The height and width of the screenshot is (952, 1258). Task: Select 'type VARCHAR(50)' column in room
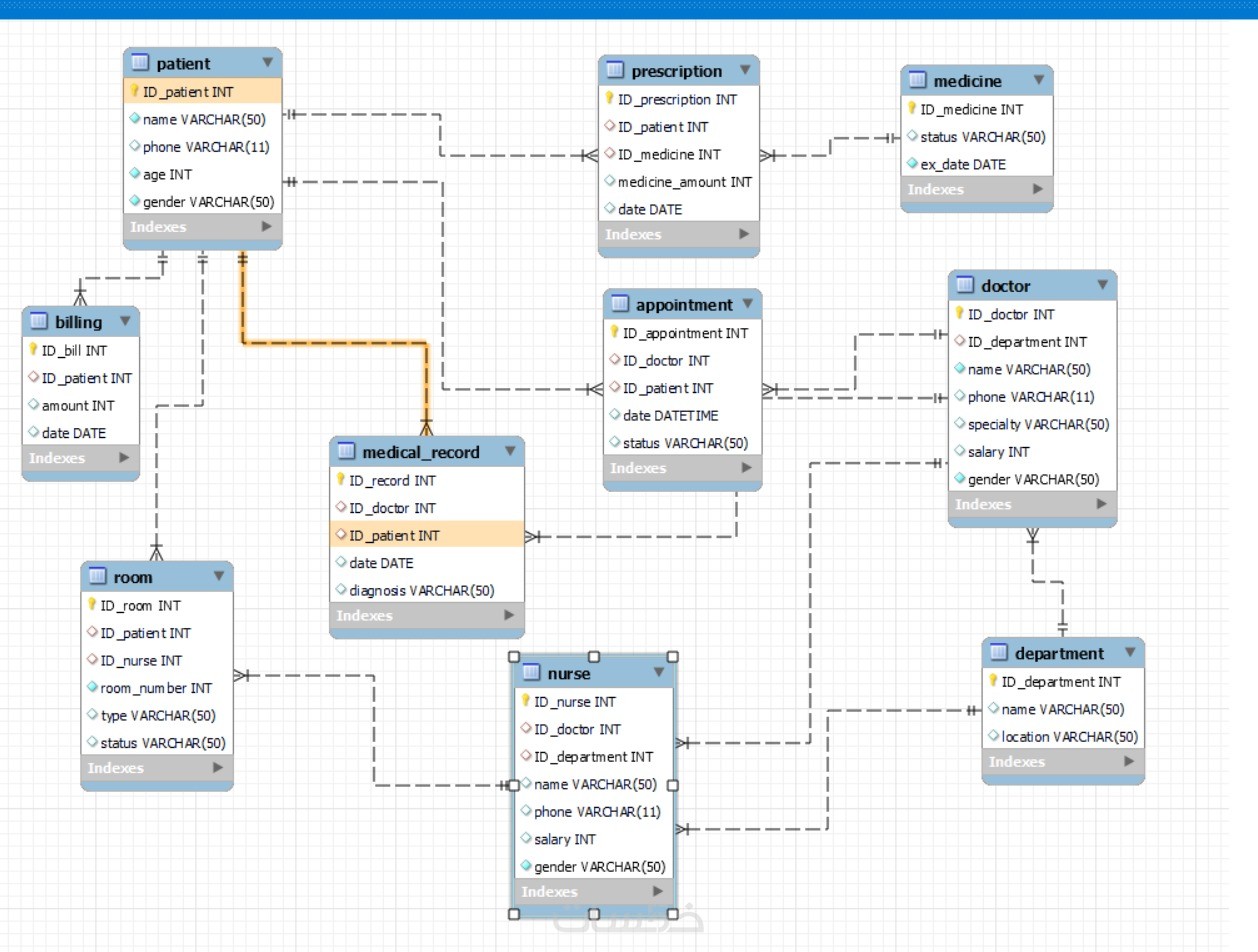pos(157,715)
